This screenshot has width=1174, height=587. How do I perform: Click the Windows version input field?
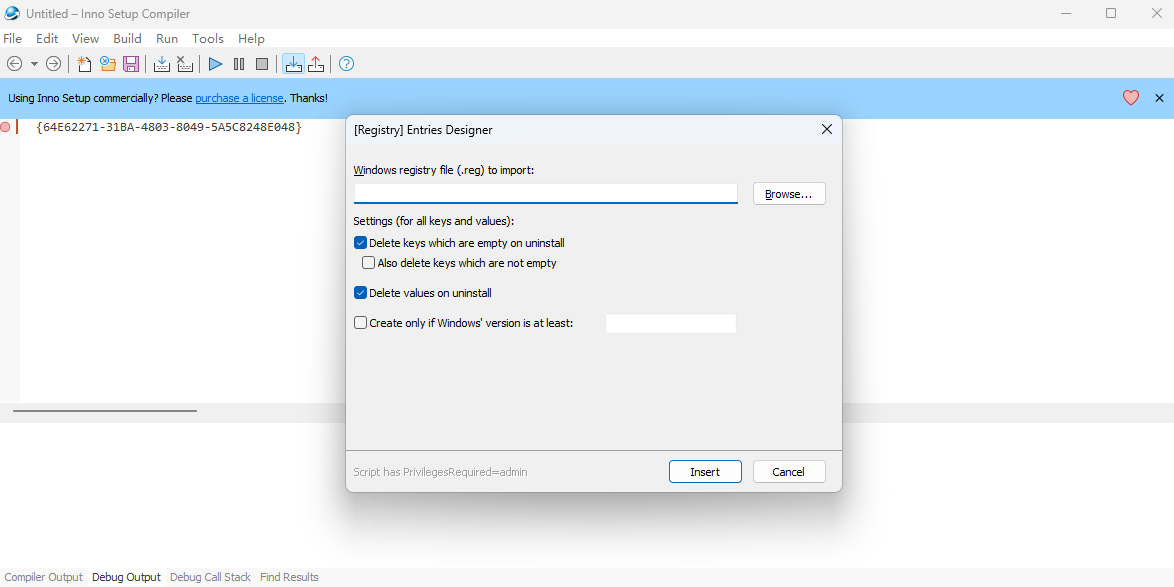(x=670, y=322)
